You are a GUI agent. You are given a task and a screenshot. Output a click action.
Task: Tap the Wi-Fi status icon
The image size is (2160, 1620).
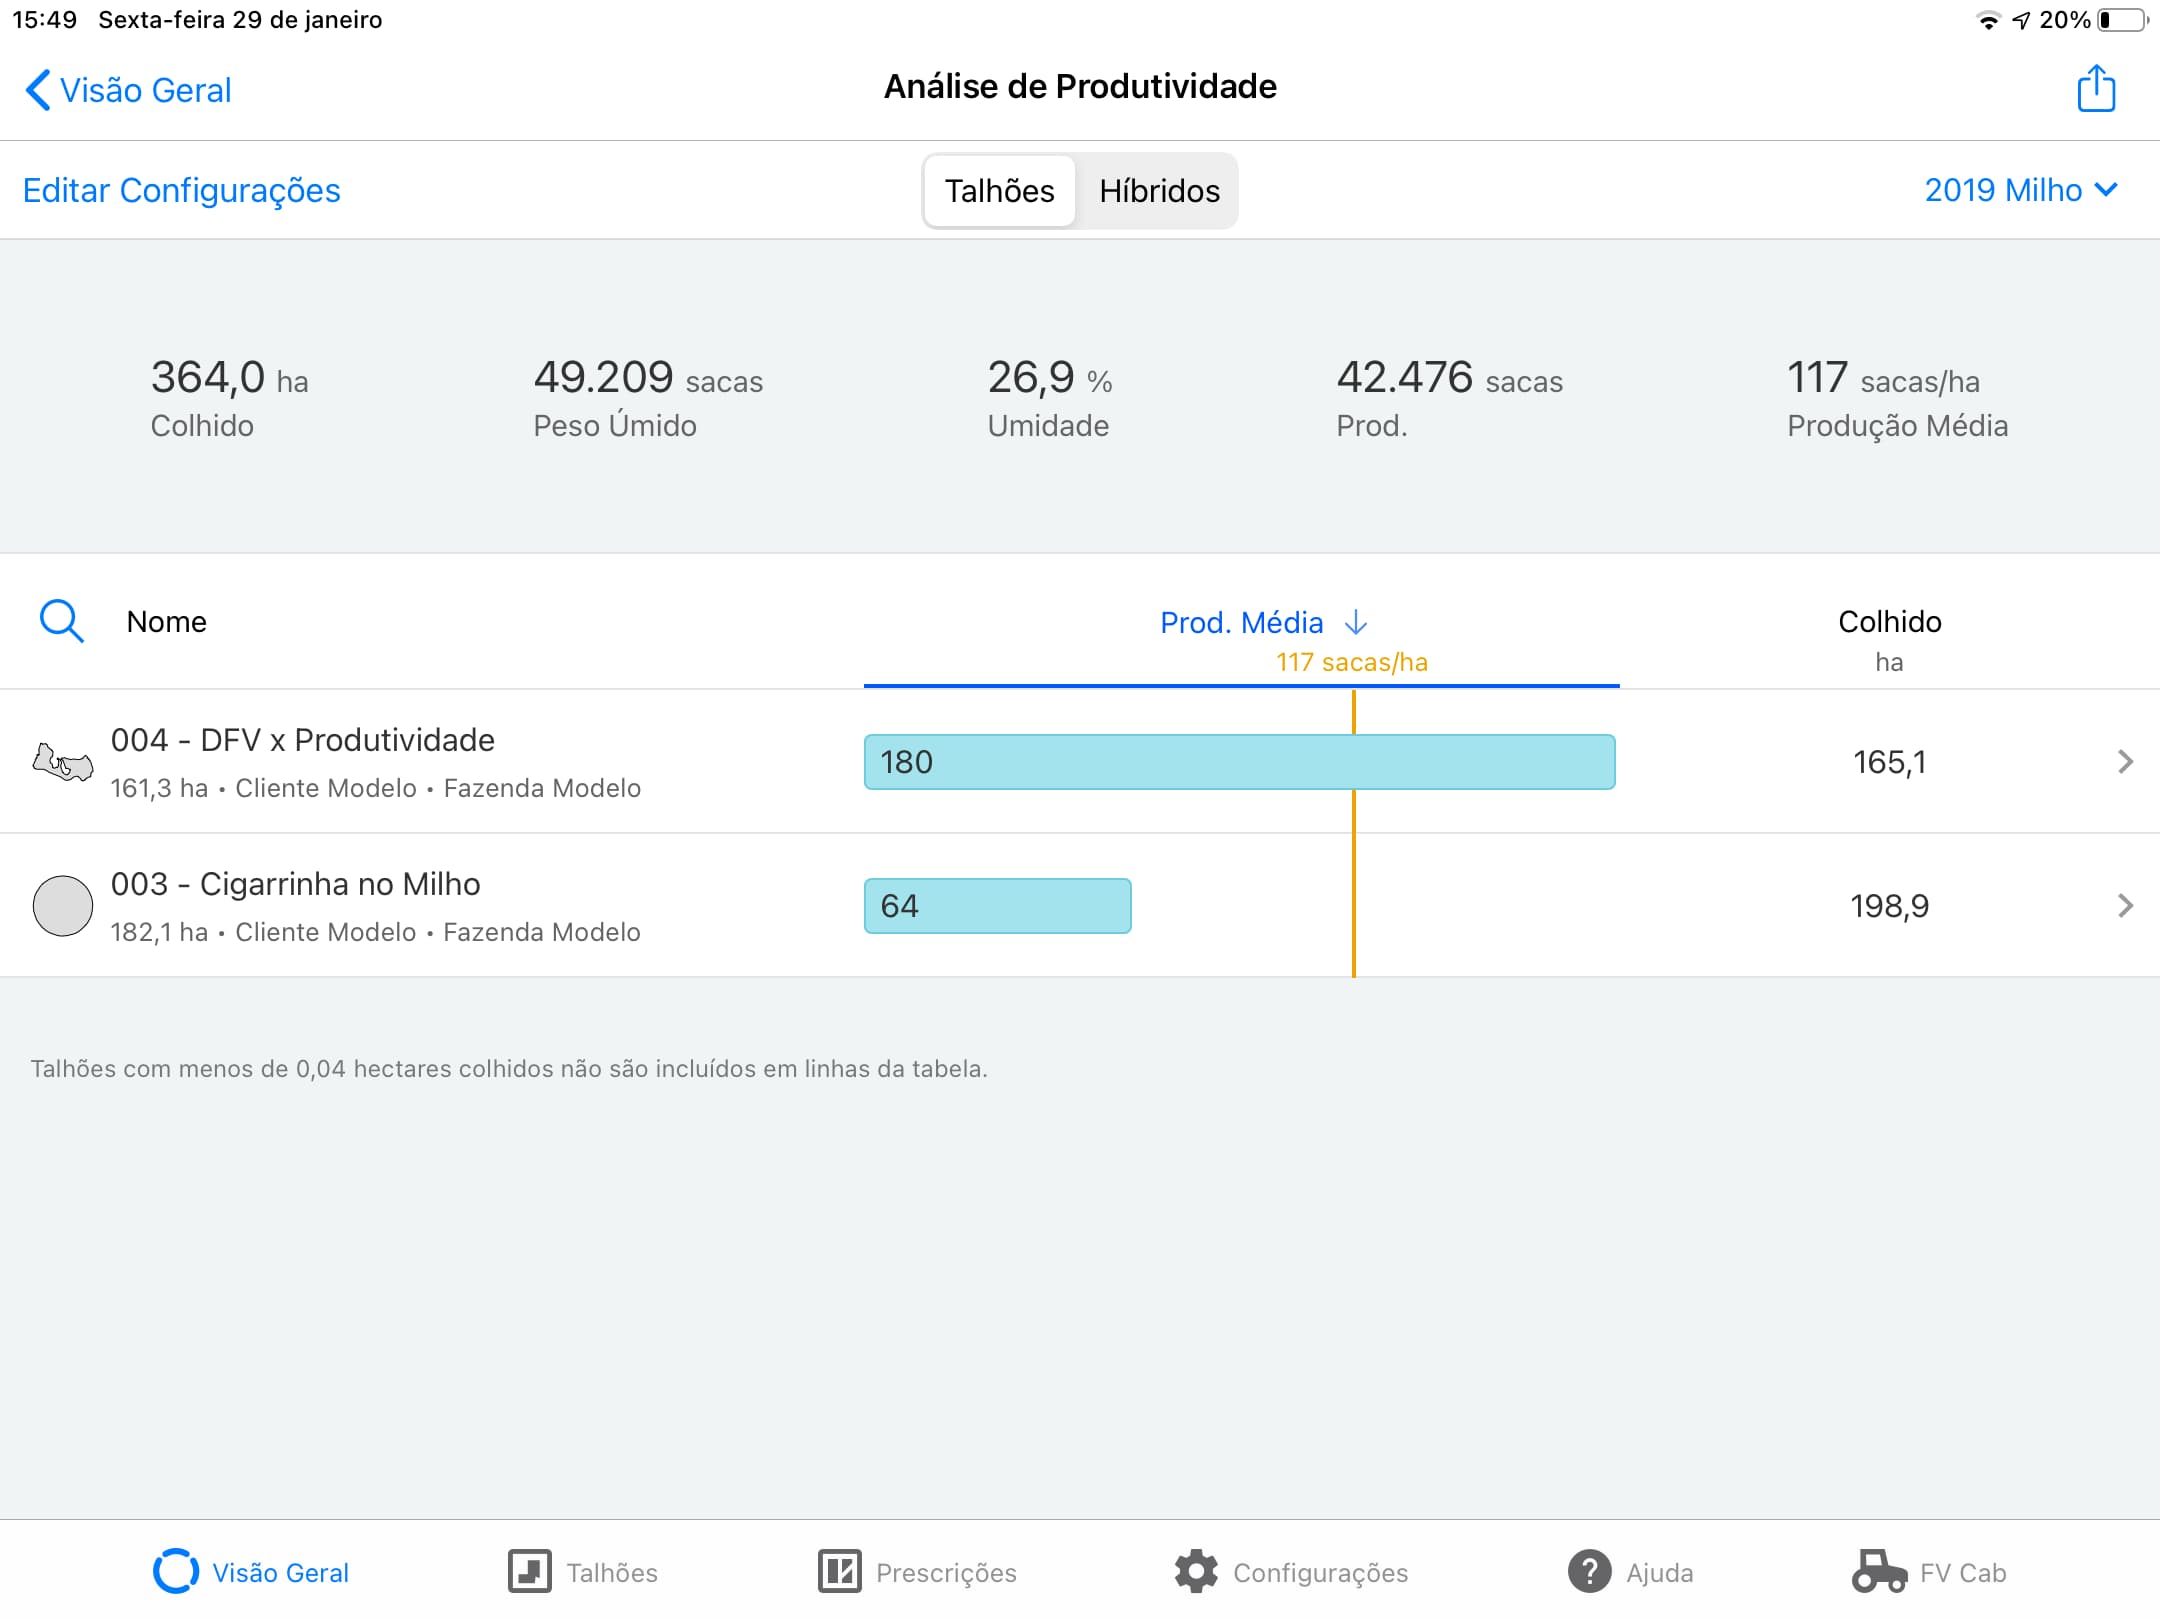click(x=1988, y=20)
